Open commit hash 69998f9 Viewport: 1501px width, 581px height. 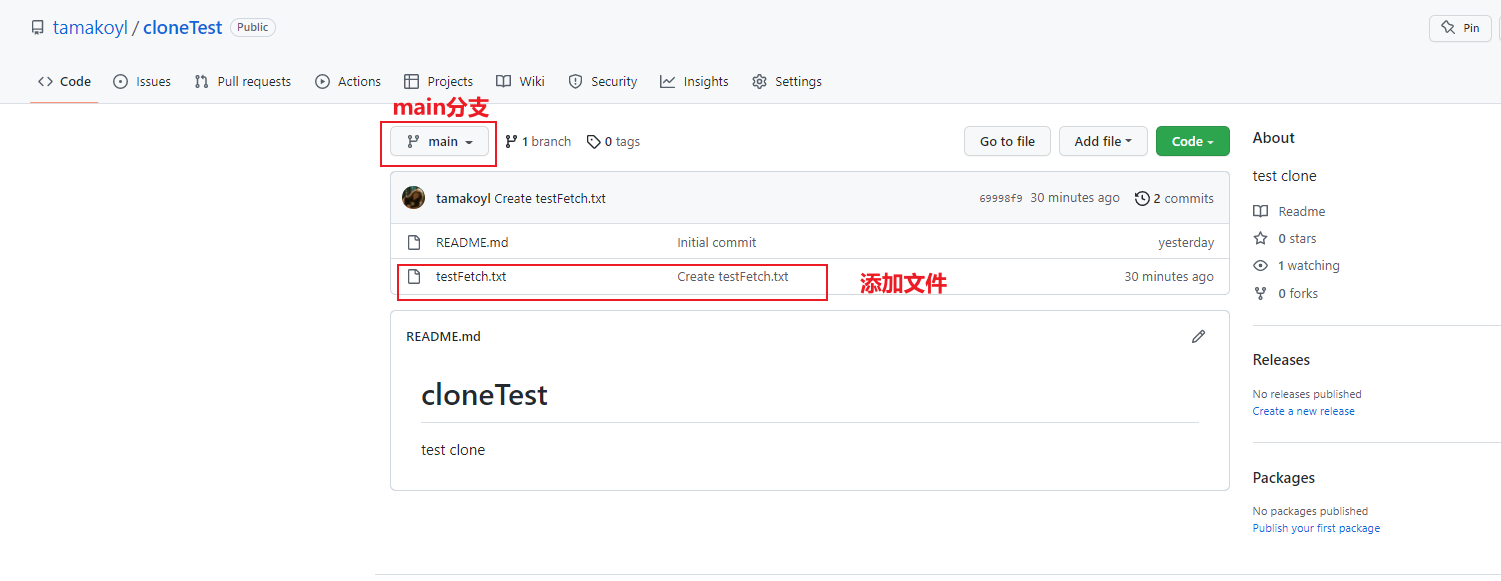click(1000, 199)
